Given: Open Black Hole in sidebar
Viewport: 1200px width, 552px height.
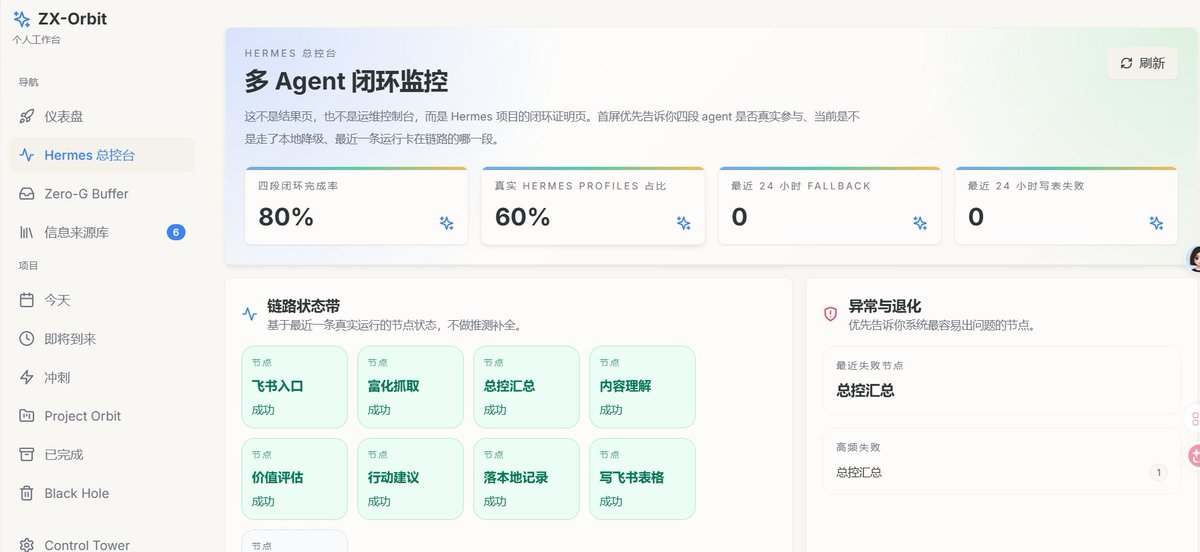Looking at the screenshot, I should tap(102, 493).
